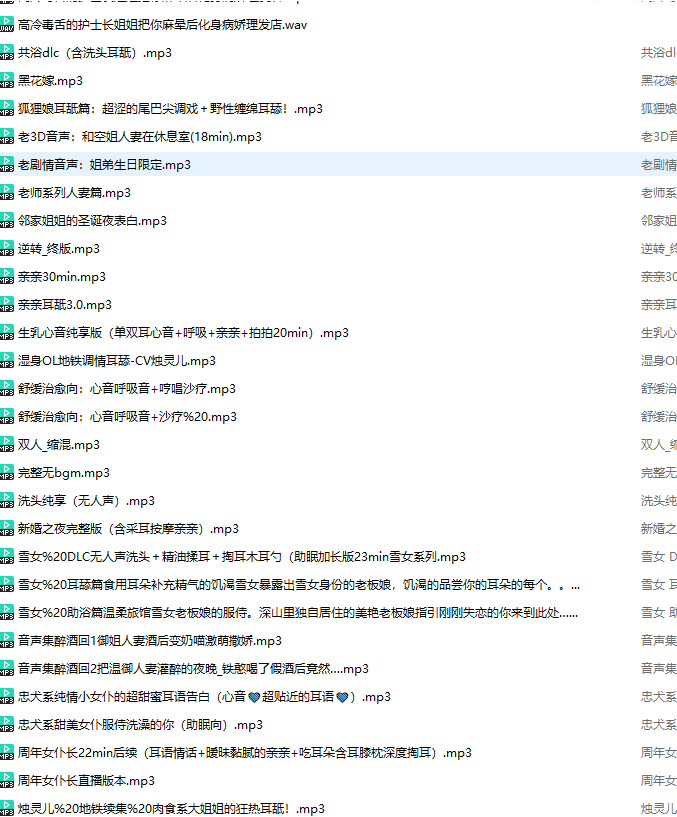Image resolution: width=677 pixels, height=817 pixels.
Task: Click the icon of 老剧情音声：姐弟生日限定.mp3
Action: [7, 165]
